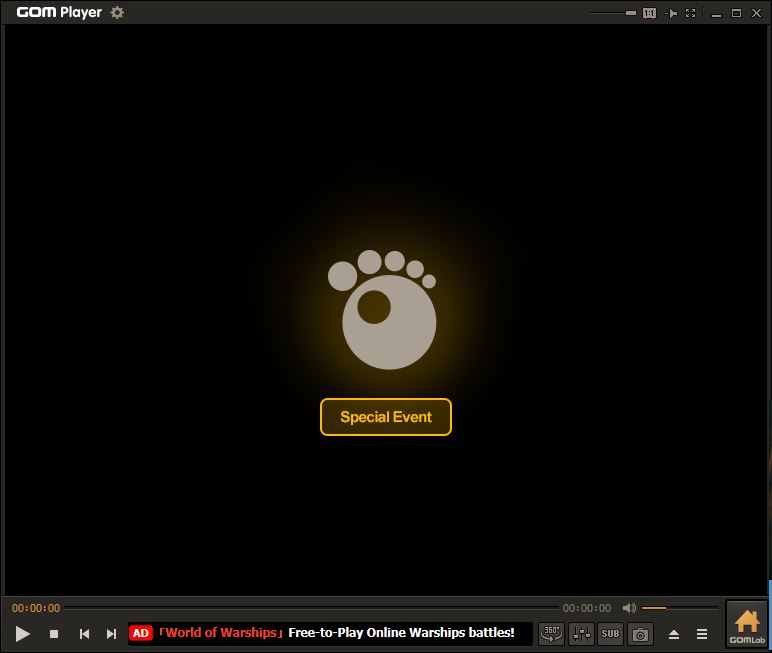The height and width of the screenshot is (653, 772).
Task: Mute audio using the speaker icon
Action: [629, 608]
